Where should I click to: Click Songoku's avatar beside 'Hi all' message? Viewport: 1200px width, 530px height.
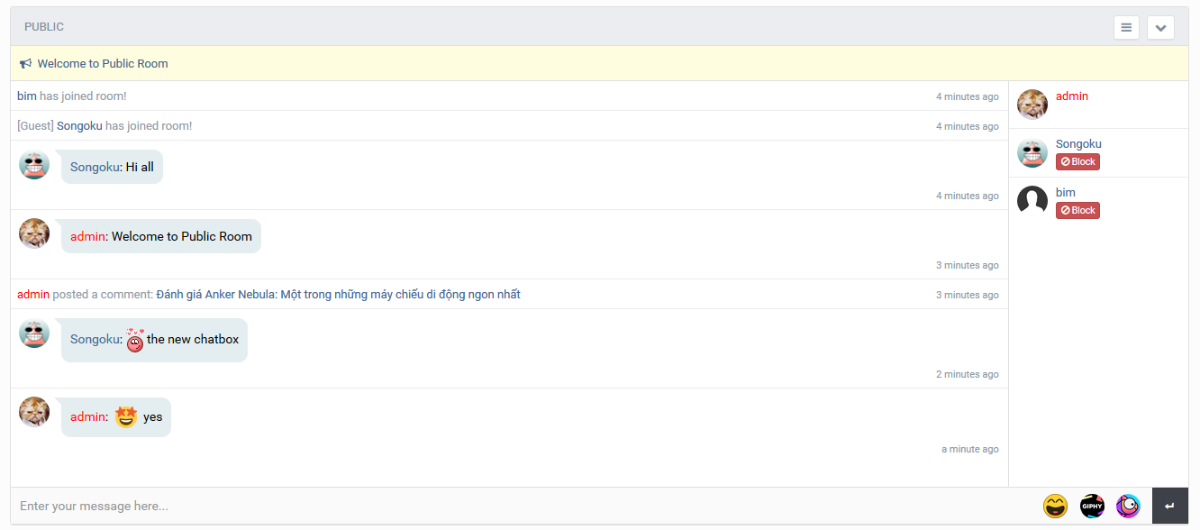35,165
